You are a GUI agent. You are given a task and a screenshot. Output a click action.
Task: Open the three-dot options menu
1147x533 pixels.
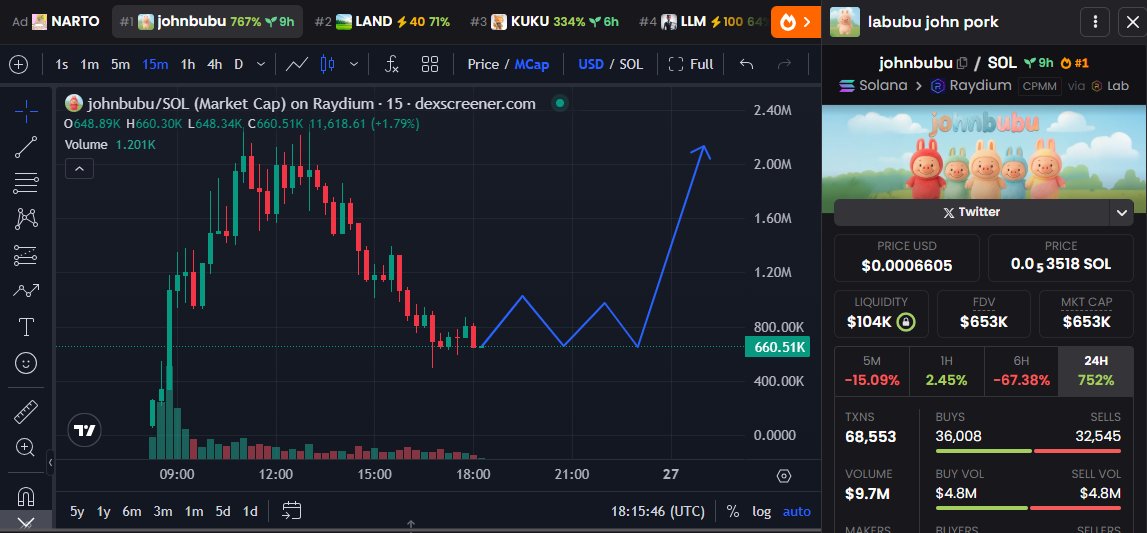tap(1095, 22)
